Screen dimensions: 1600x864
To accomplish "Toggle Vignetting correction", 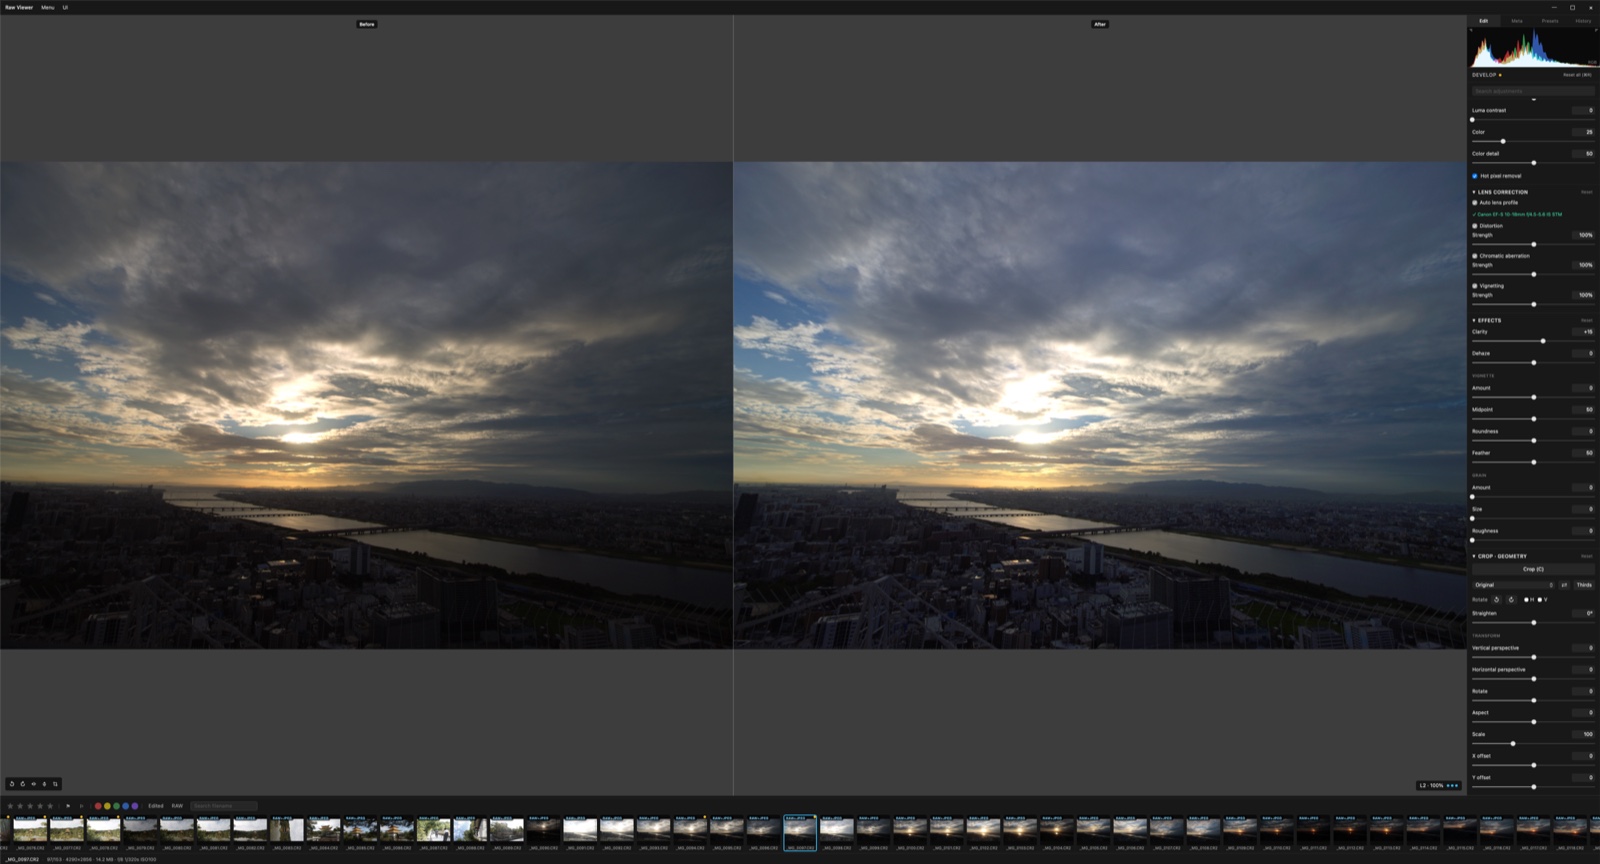I will (x=1474, y=286).
